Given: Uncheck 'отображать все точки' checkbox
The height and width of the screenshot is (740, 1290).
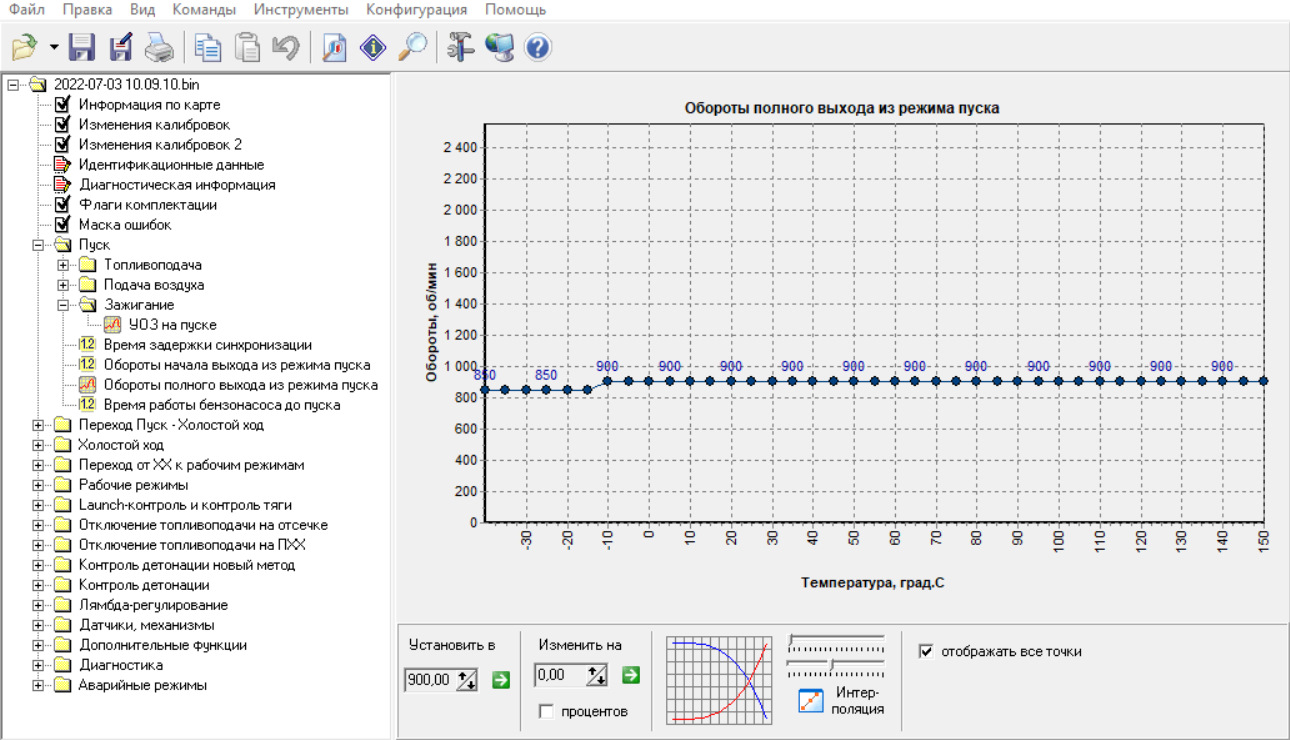Looking at the screenshot, I should click(926, 651).
